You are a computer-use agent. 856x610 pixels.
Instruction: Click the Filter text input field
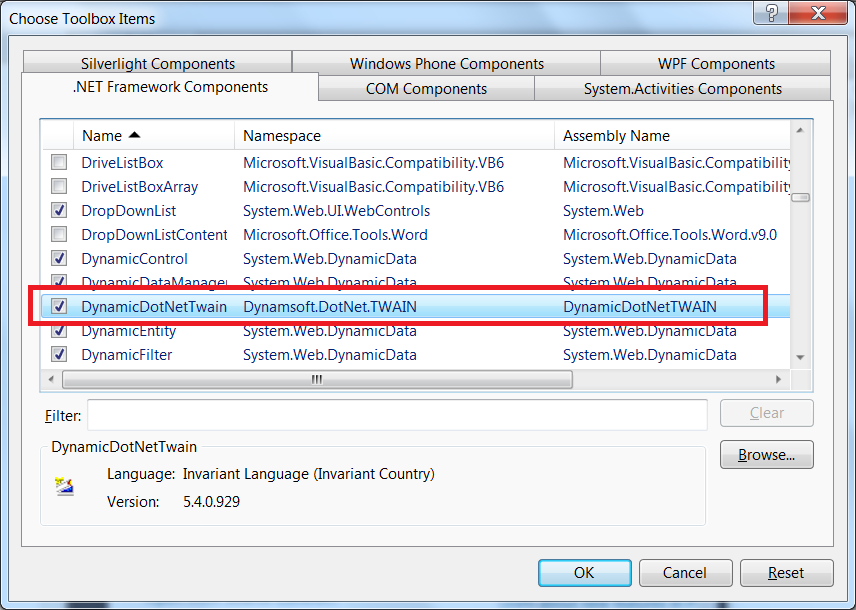397,414
